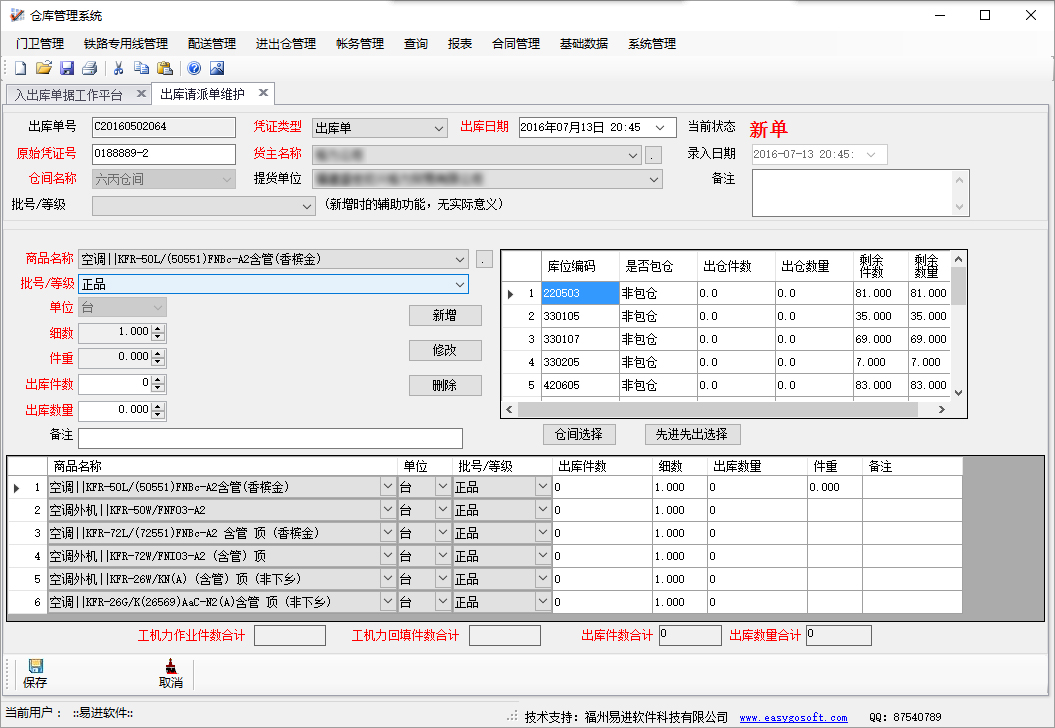Click the Paste clipboard icon
The height and width of the screenshot is (728, 1055).
[x=165, y=68]
